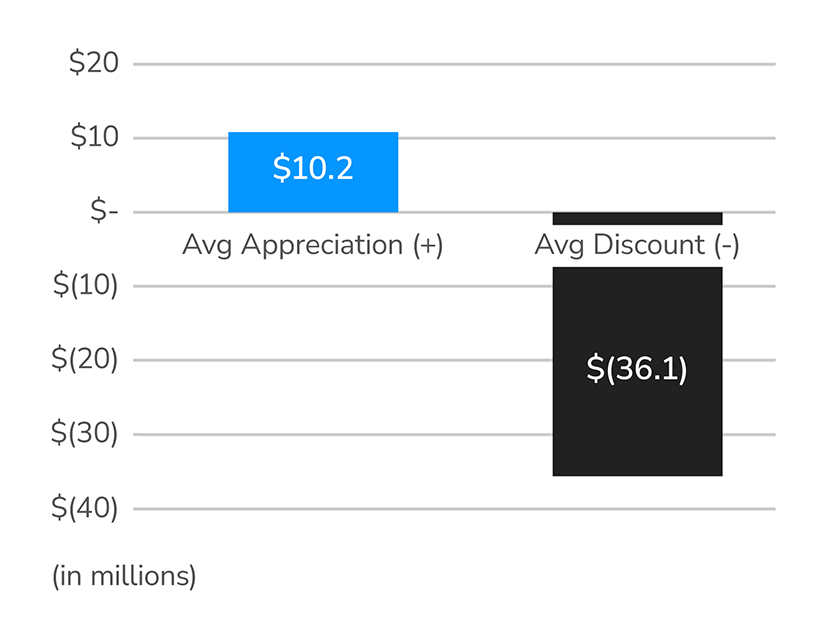
Task: Click the thin black bar segment above Avg Discount label
Action: [x=637, y=218]
